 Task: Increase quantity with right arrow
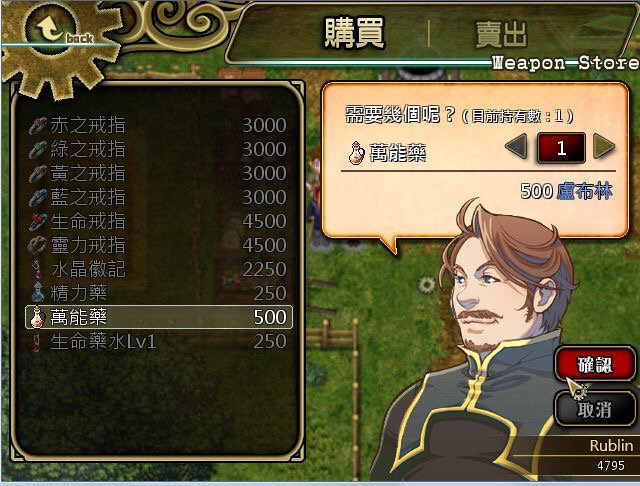pos(604,146)
